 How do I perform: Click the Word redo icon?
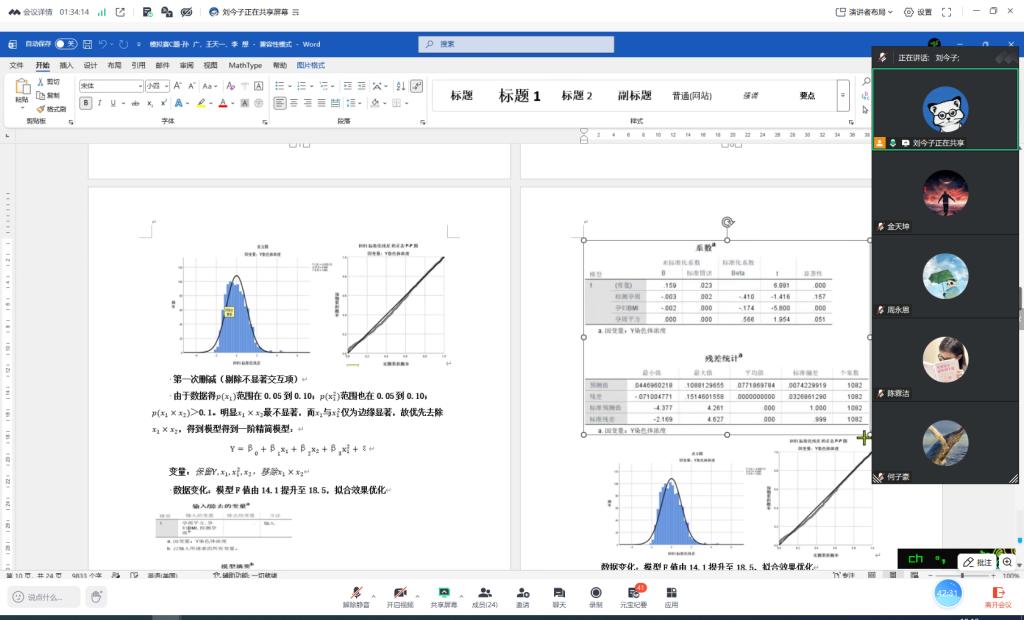123,44
